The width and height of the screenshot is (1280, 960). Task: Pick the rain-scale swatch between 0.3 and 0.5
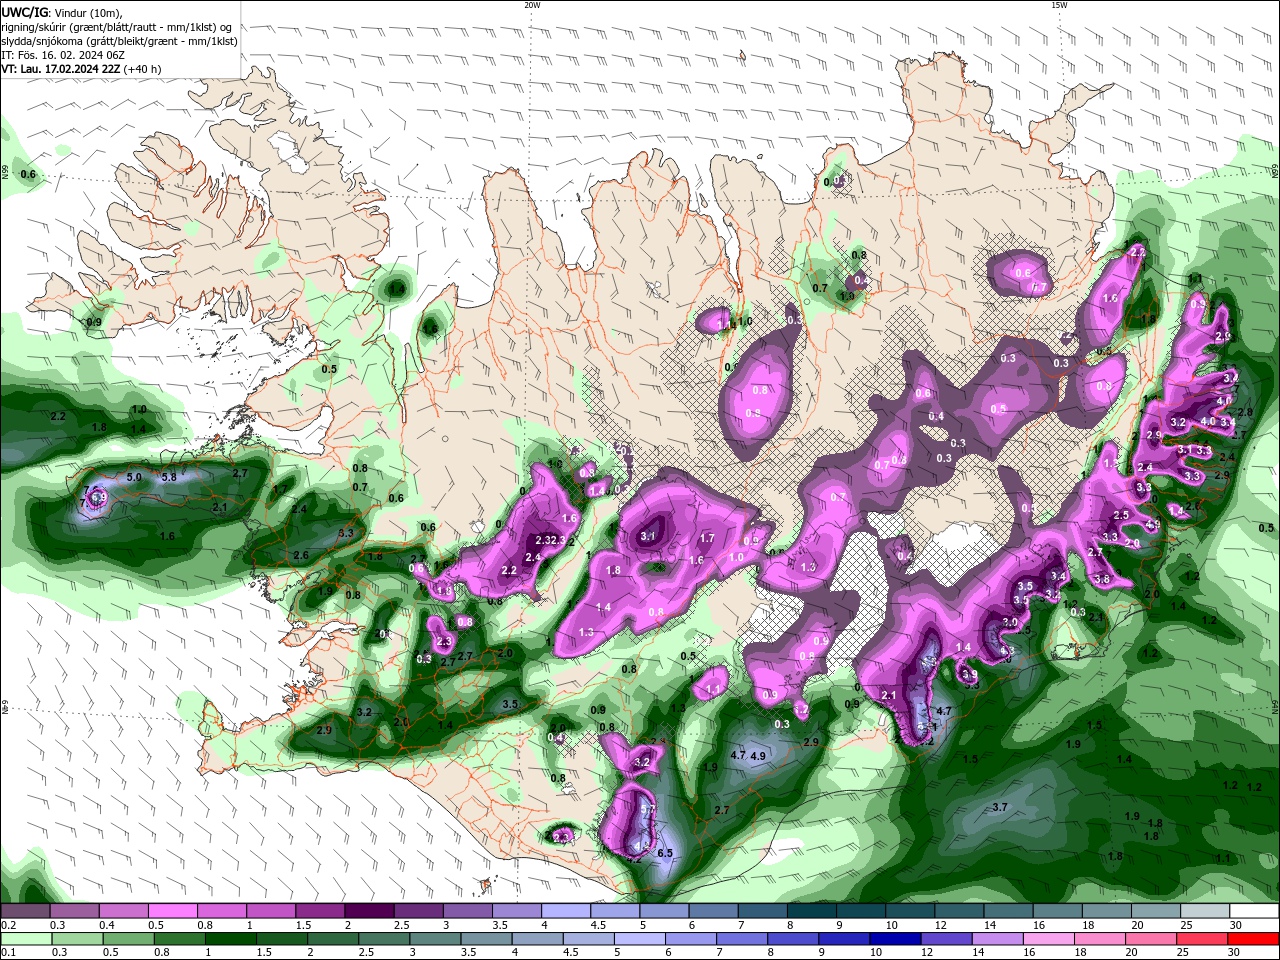pos(76,939)
